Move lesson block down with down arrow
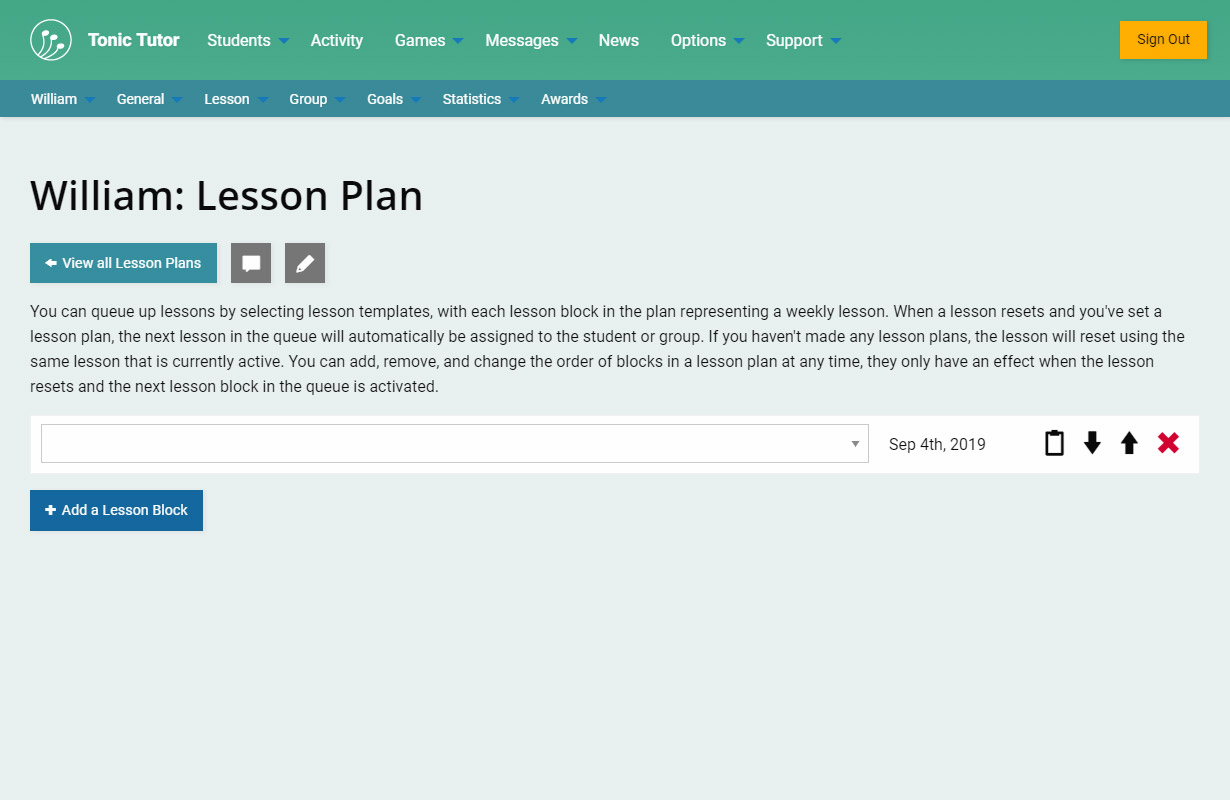The height and width of the screenshot is (800, 1230). (1092, 443)
